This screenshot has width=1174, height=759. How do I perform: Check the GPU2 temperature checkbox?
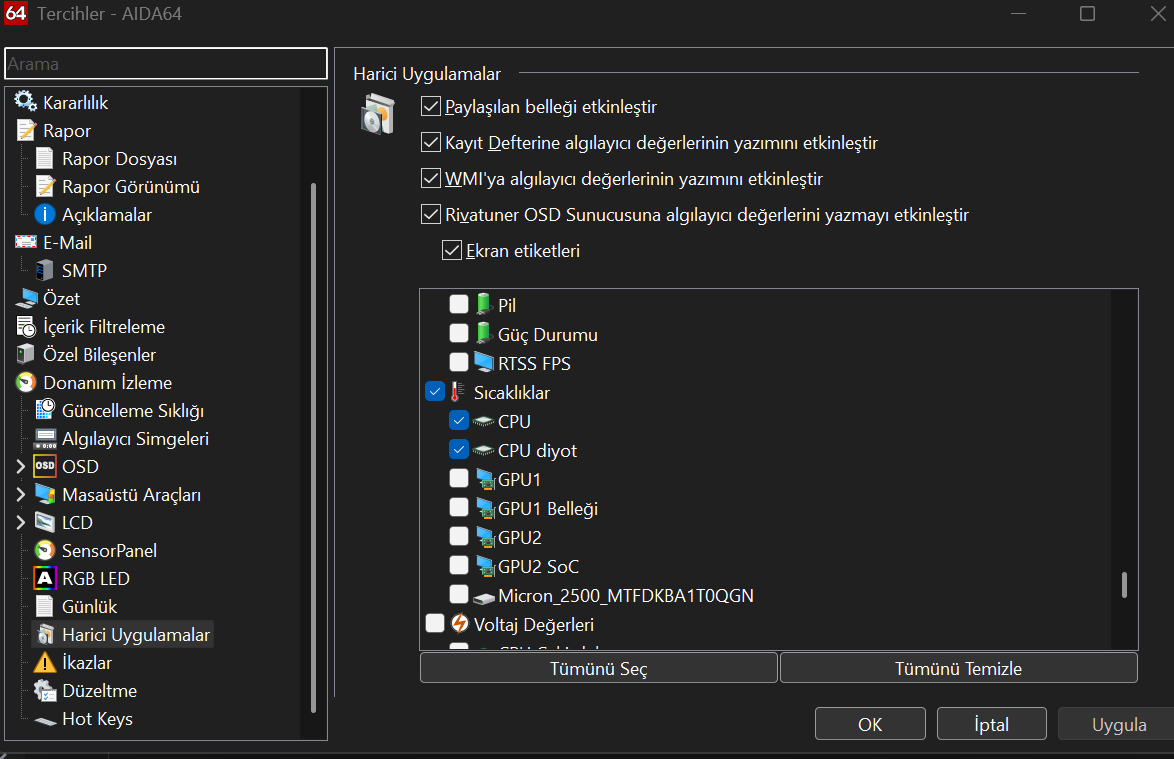pos(459,537)
